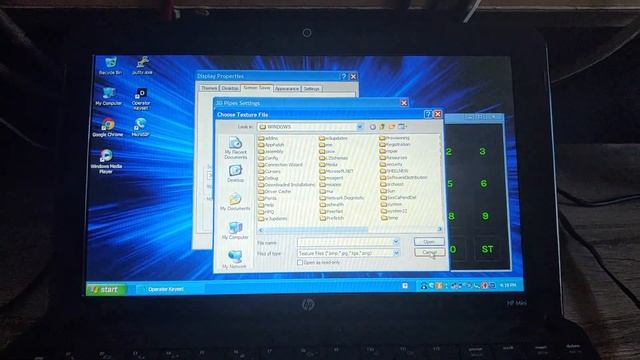The height and width of the screenshot is (360, 640).
Task: Select the Media folder
Action: pos(329,164)
